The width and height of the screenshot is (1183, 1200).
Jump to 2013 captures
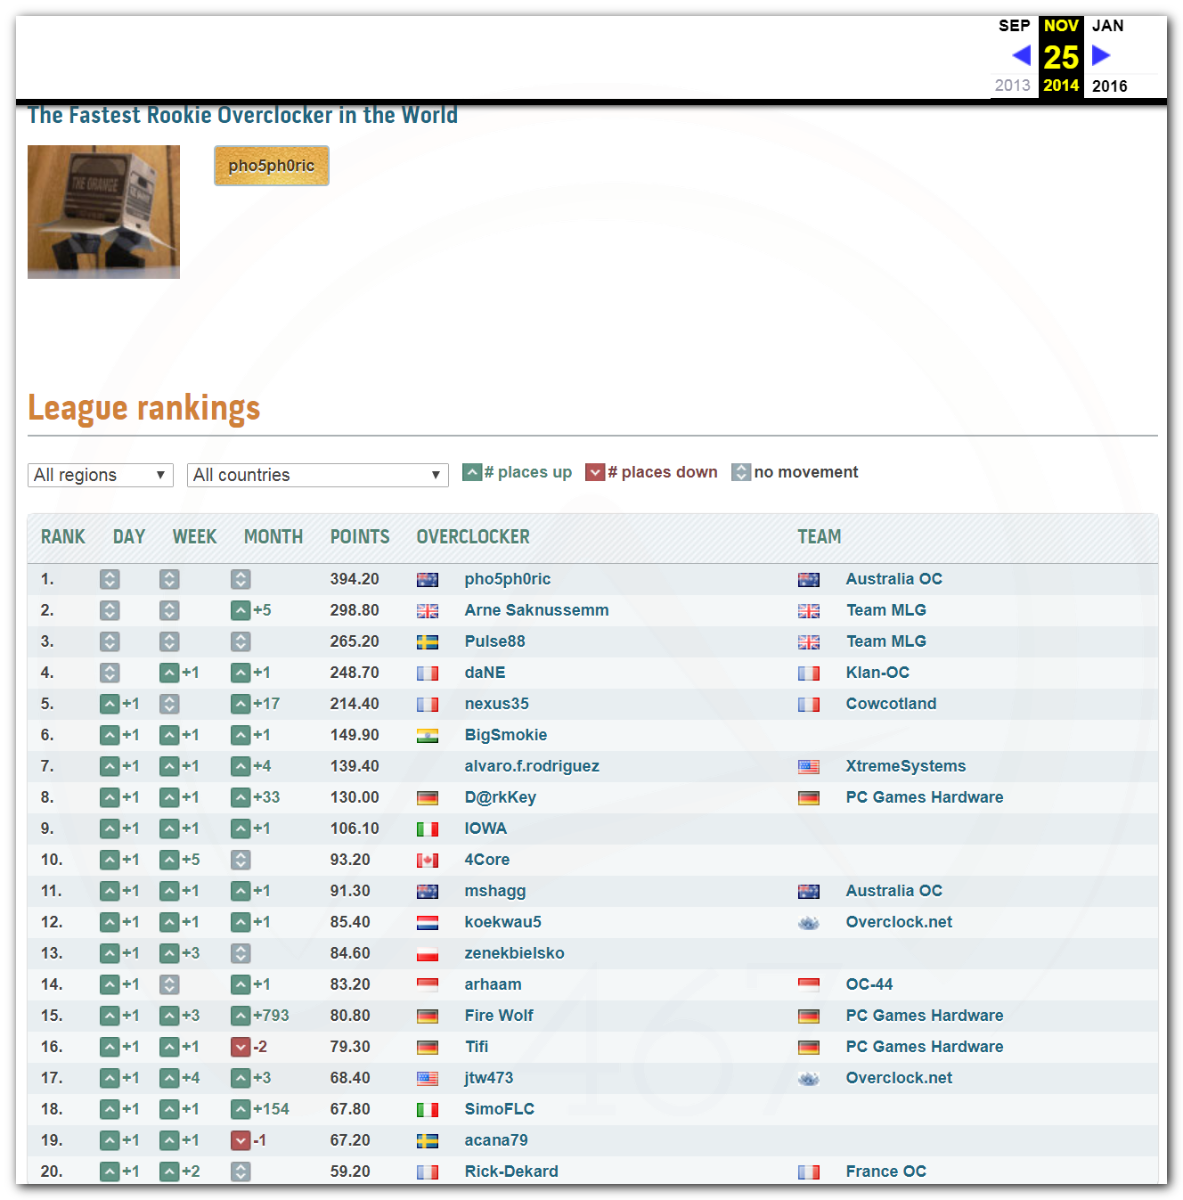[1012, 85]
